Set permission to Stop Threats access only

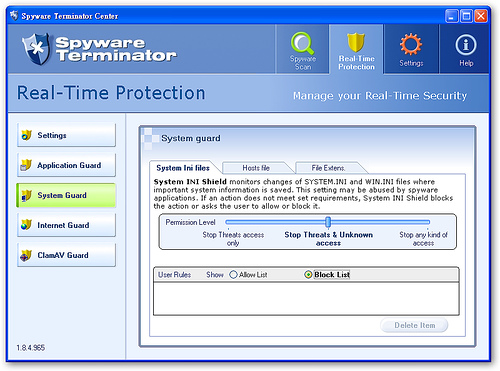pos(233,239)
